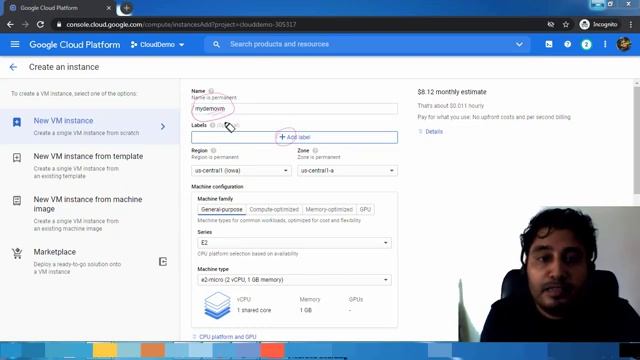
Task: Open the CloudDemo project selector dropdown
Action: (x=157, y=44)
